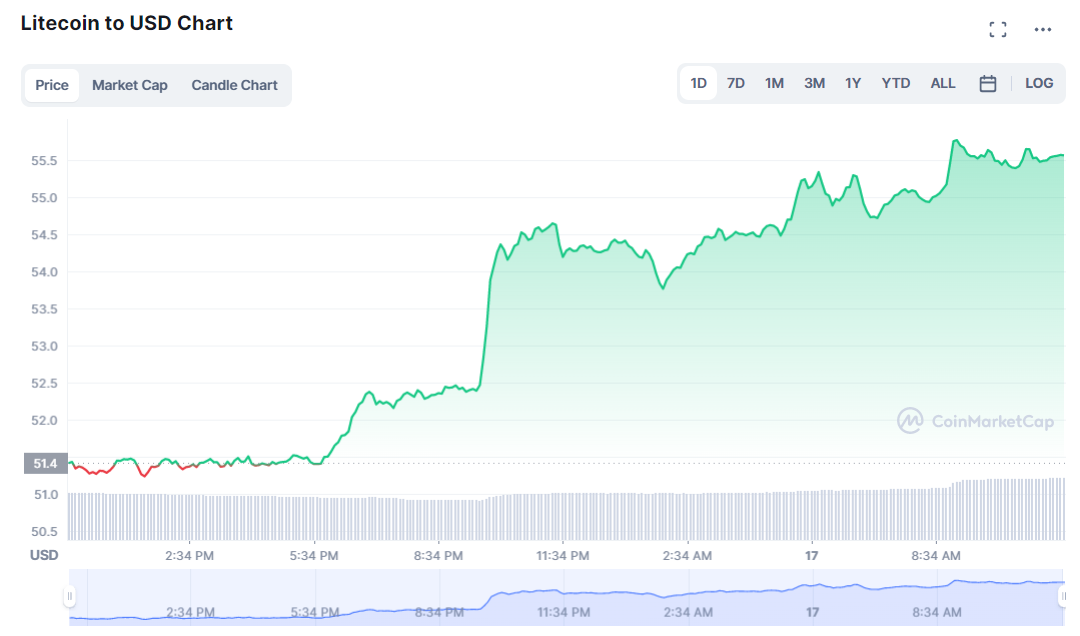Screen dimensions: 1080x636
Task: Open fullscreen chart view icon
Action: tap(997, 29)
